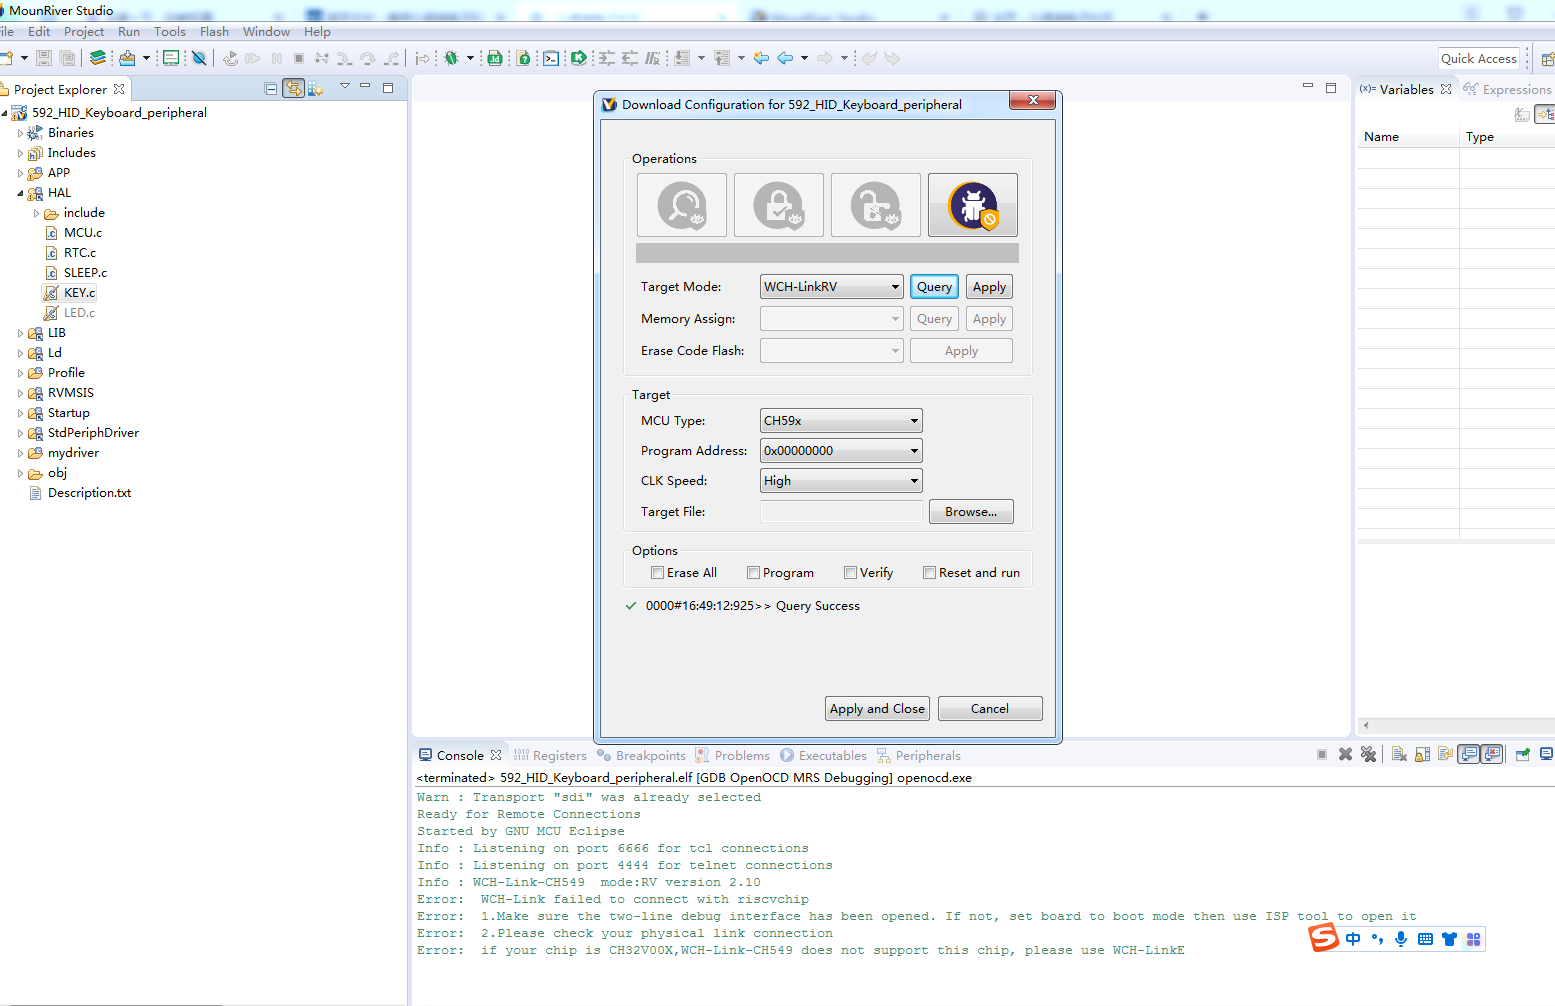Expand the StdPeriphDriver folder

pos(20,433)
